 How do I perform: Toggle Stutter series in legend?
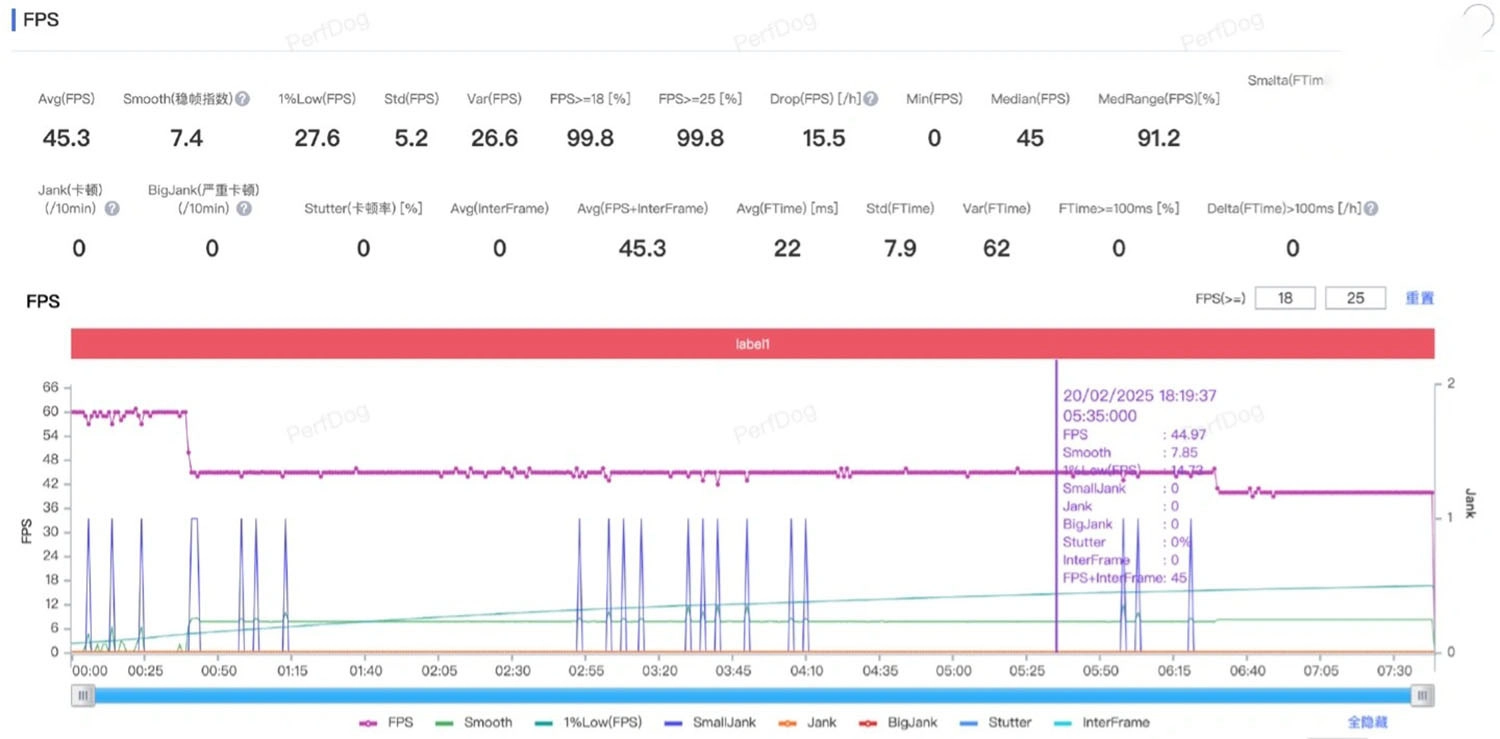(995, 722)
